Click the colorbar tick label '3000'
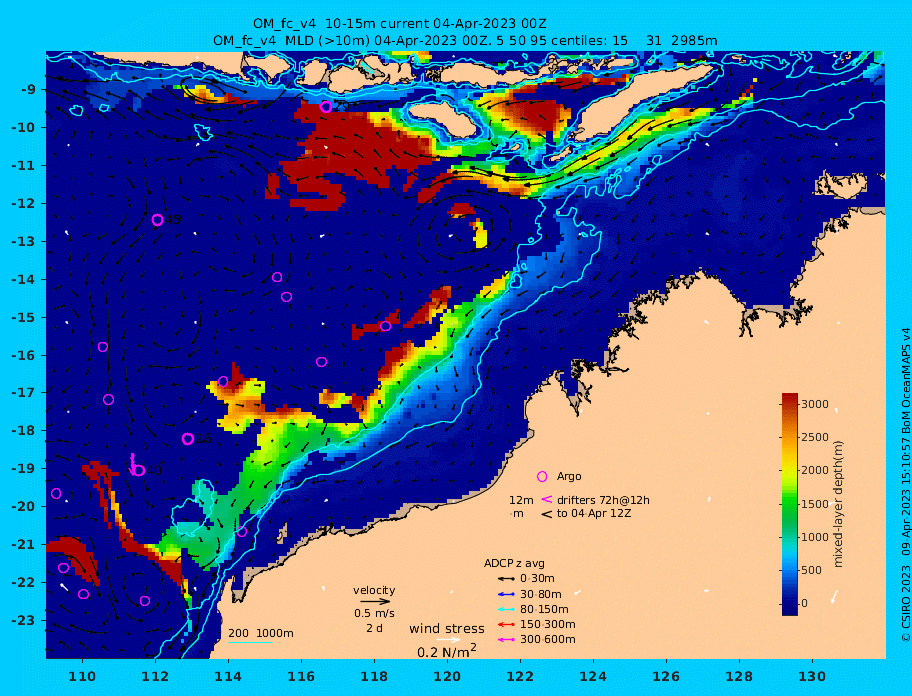912x696 pixels. [815, 404]
